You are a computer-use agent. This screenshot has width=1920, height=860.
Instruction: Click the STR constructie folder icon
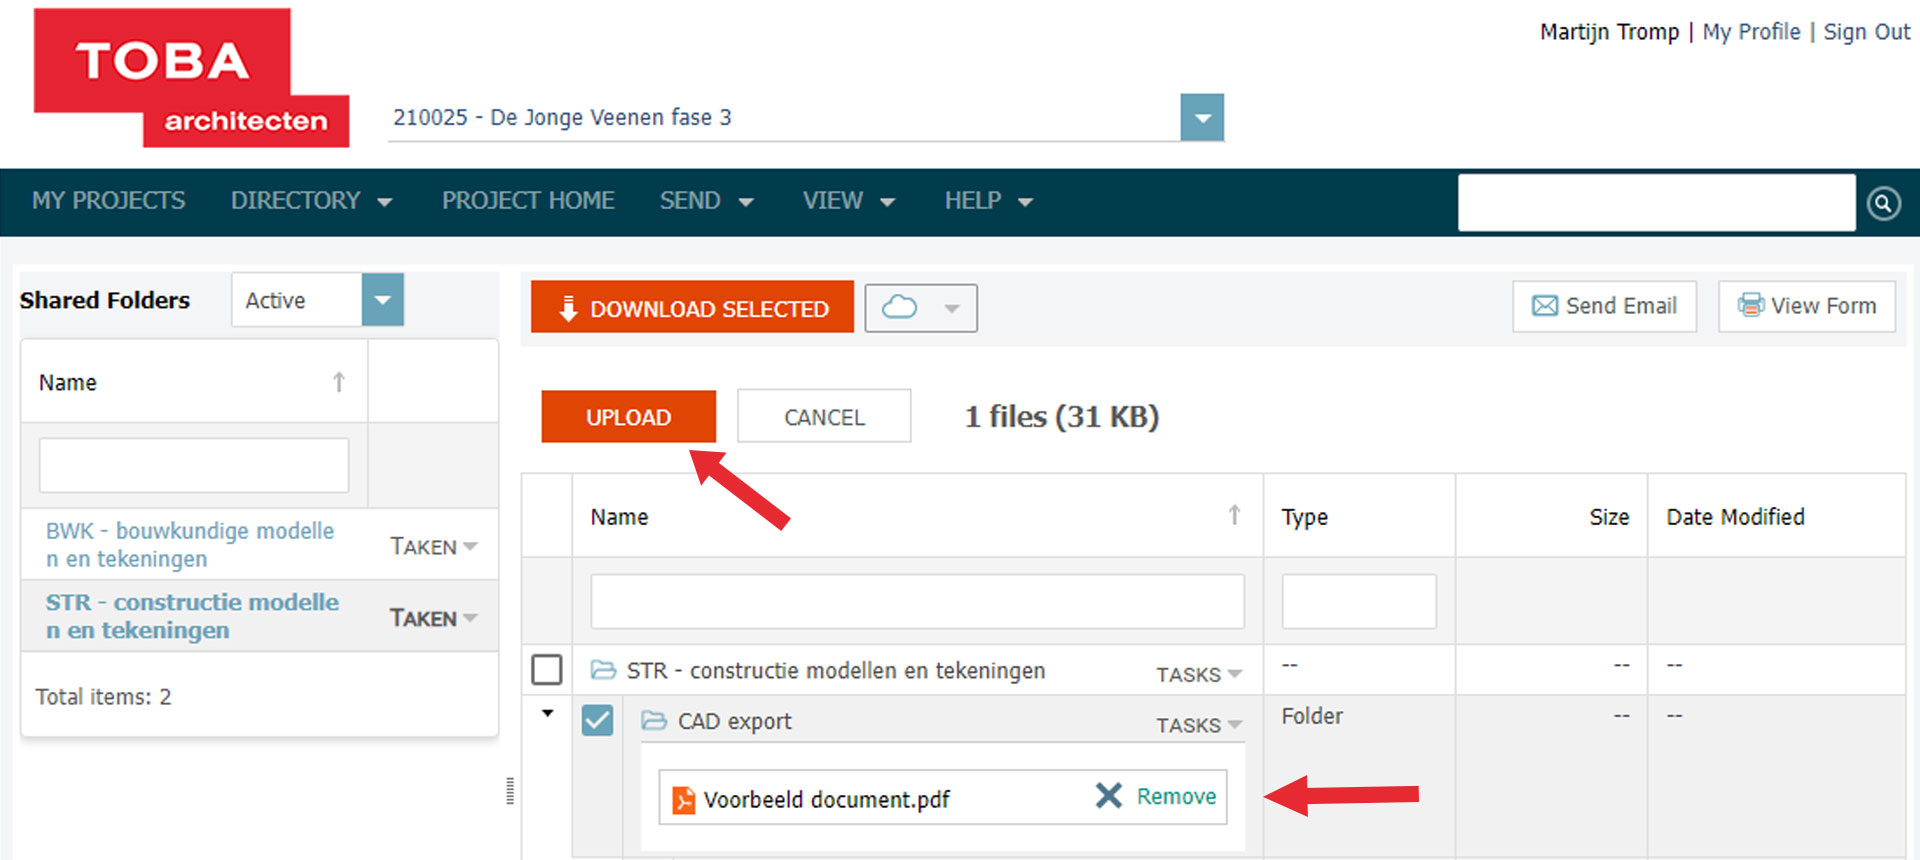tap(603, 670)
